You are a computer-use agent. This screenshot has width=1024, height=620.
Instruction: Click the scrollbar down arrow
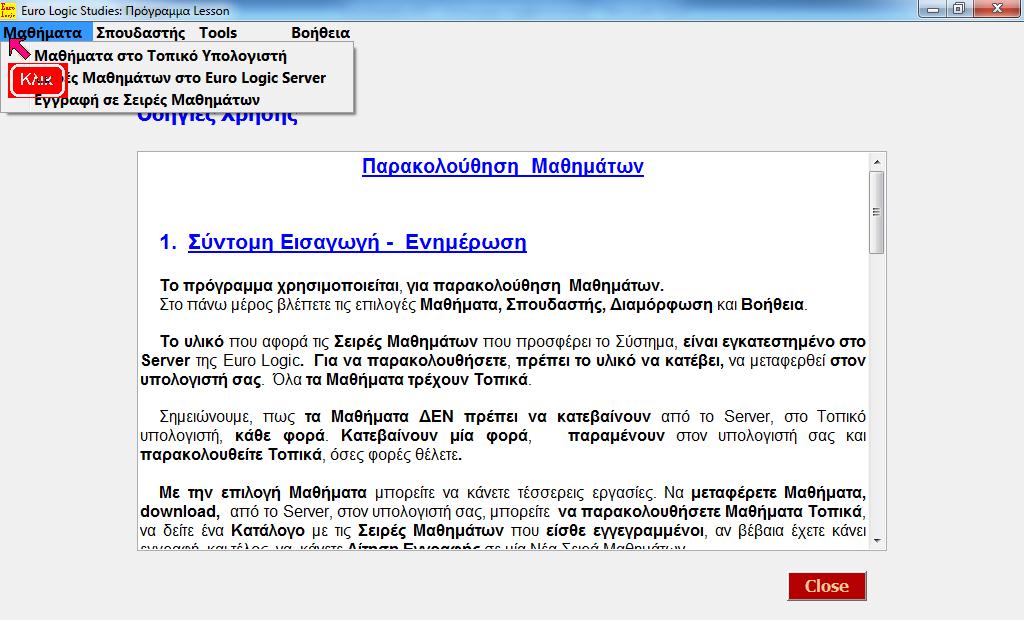pos(876,541)
